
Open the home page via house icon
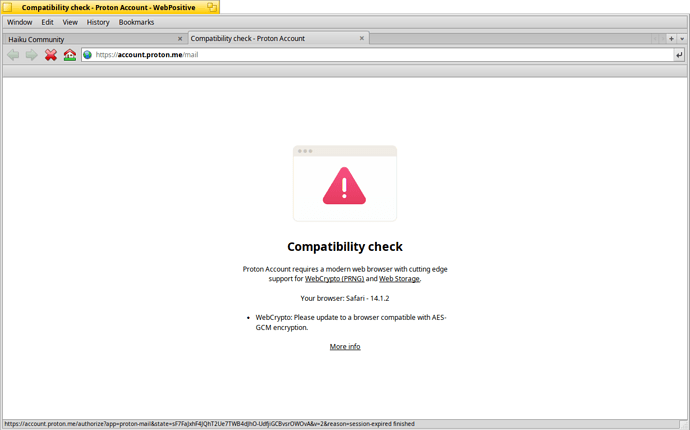70,55
